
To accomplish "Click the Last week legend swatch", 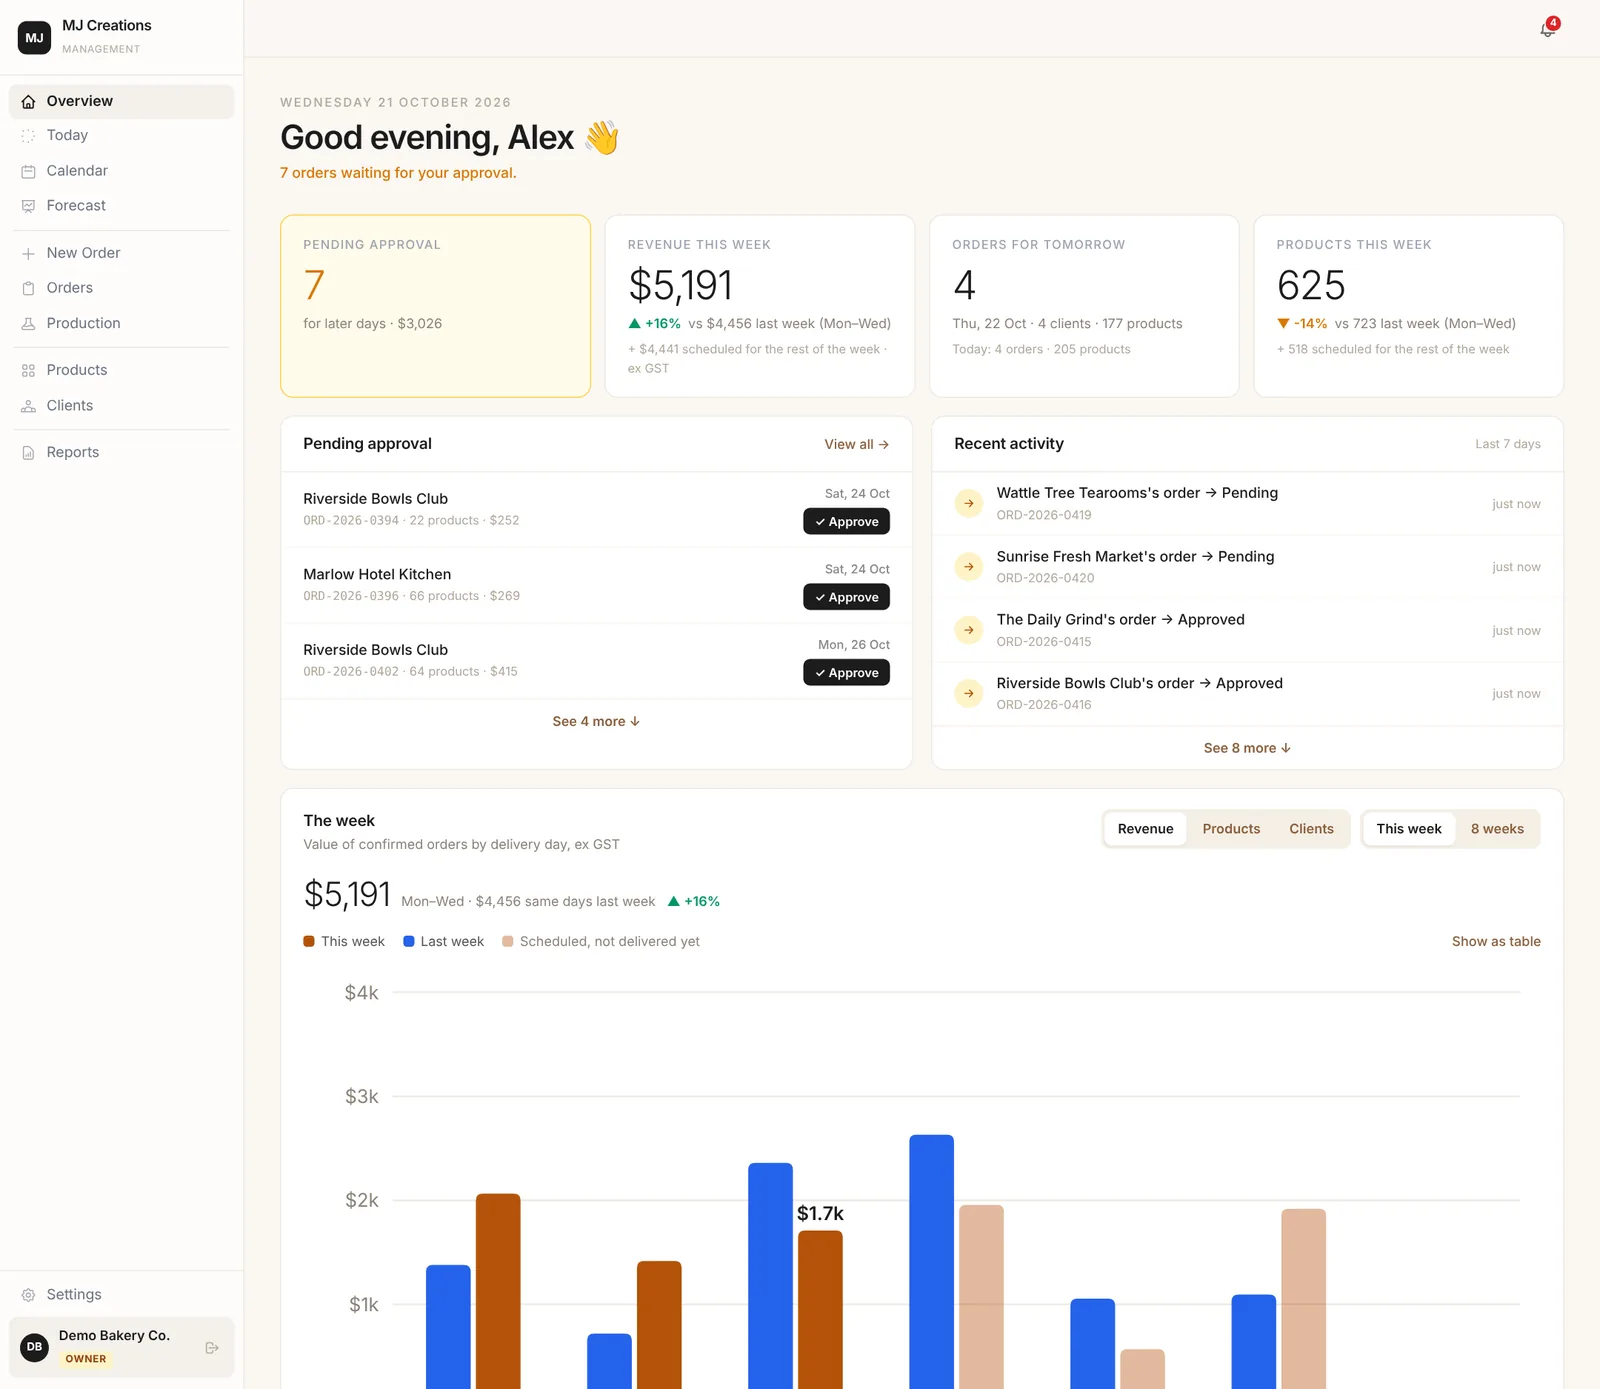I will coord(409,942).
